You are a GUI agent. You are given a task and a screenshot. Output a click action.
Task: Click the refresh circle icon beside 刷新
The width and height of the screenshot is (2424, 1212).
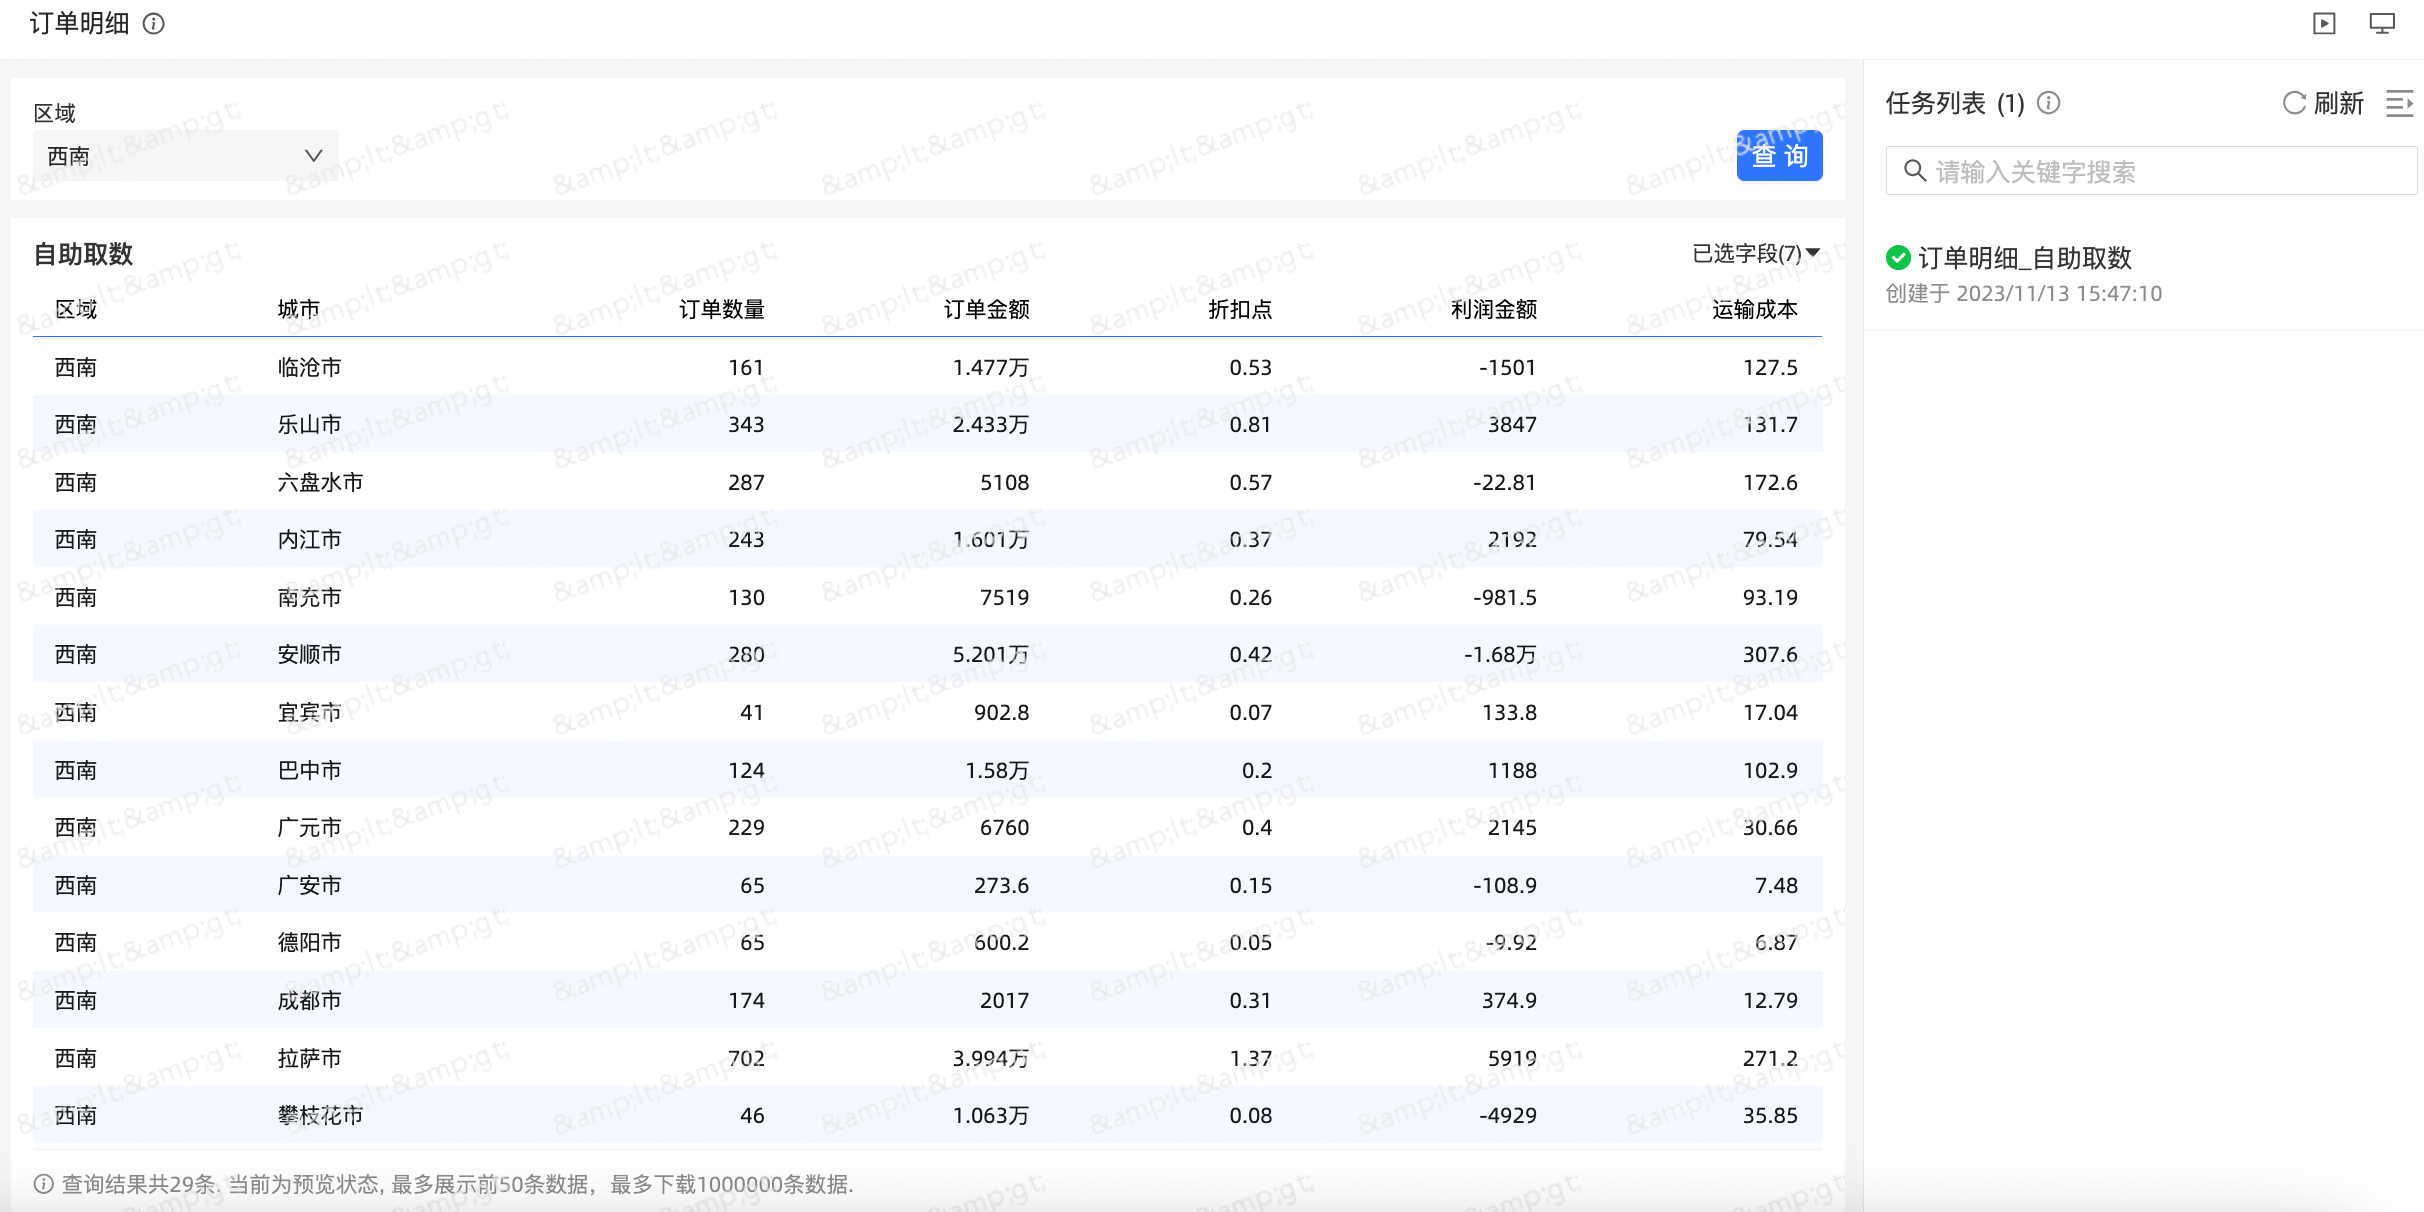[x=2294, y=103]
